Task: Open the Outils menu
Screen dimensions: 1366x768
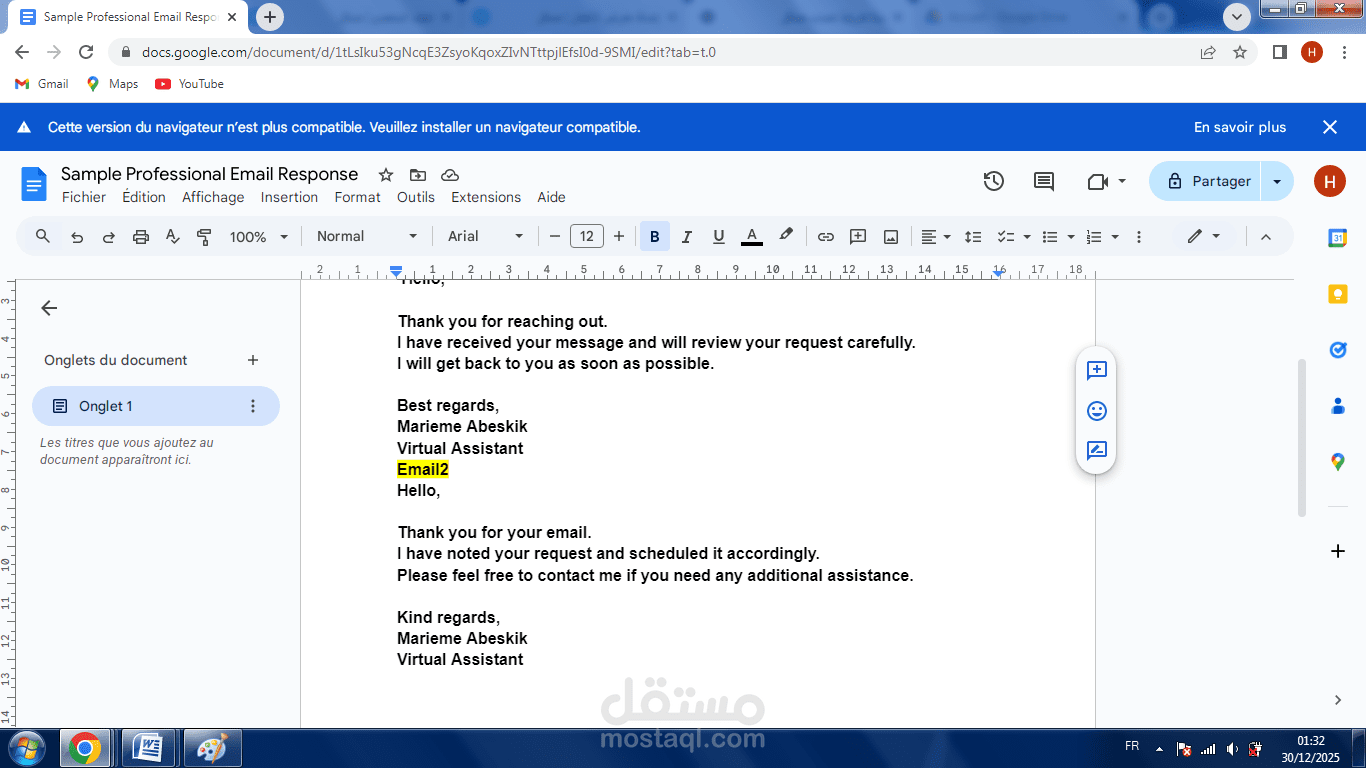Action: point(416,197)
